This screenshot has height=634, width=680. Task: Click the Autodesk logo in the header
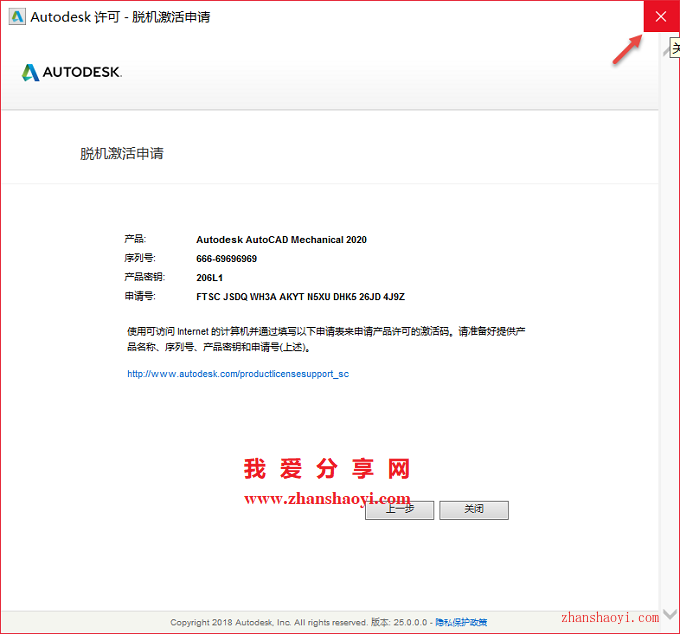tap(72, 72)
